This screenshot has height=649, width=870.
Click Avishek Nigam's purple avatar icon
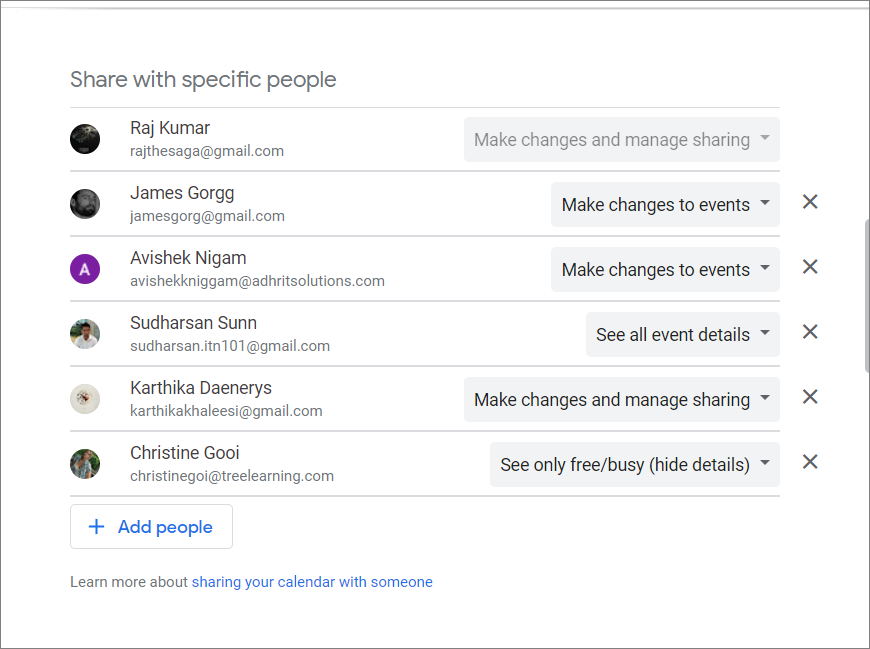[85, 269]
